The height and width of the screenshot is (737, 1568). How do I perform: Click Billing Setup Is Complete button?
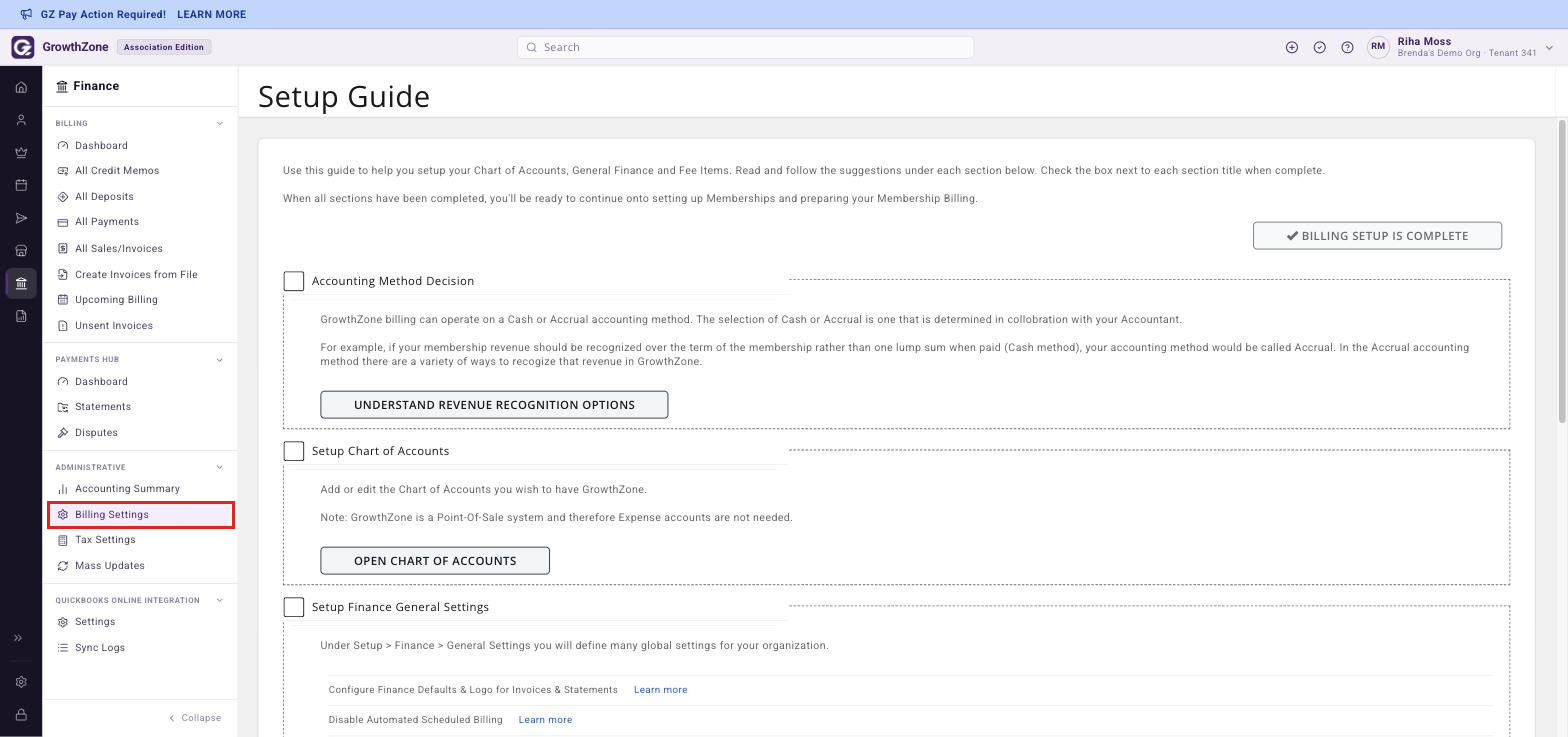(1377, 236)
